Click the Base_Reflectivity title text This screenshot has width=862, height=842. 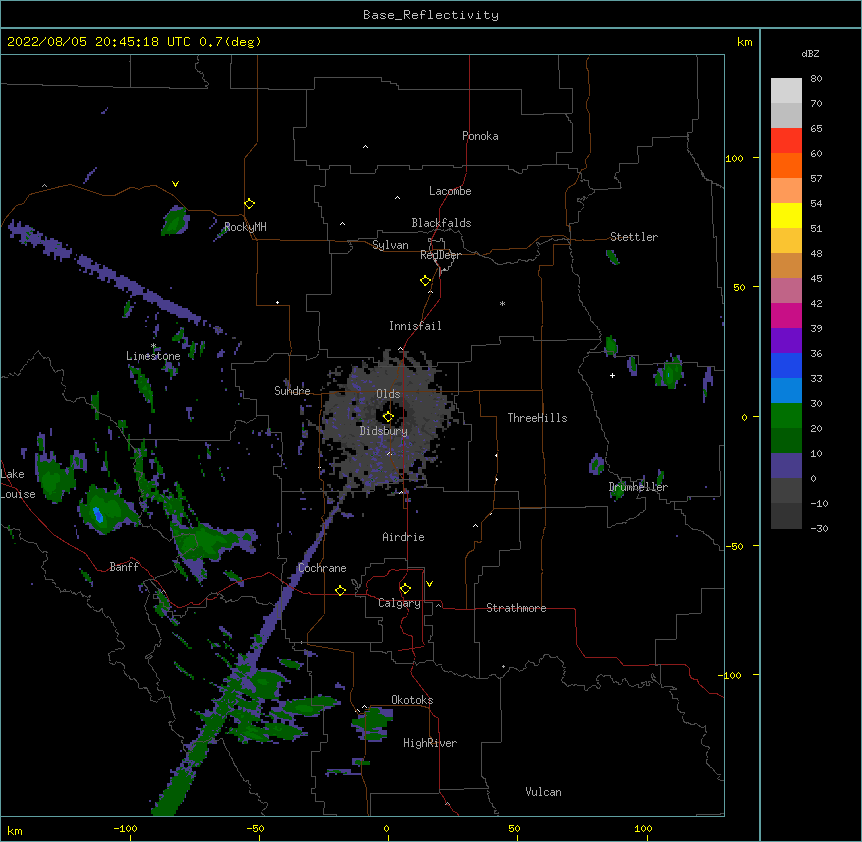click(x=431, y=15)
